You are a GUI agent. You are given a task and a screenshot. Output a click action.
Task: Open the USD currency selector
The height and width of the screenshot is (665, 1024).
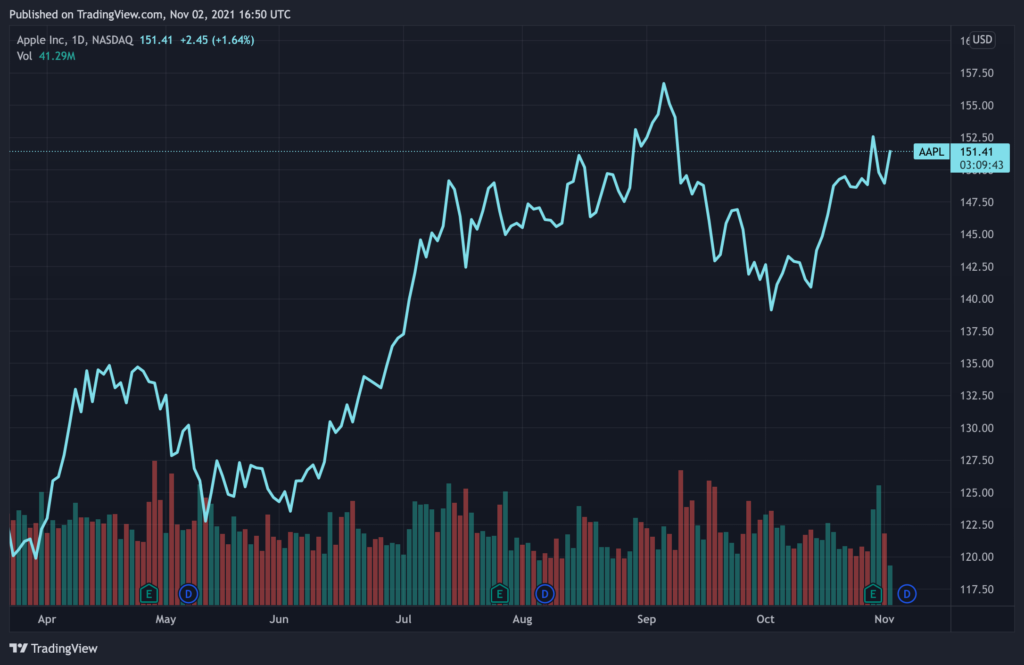click(982, 40)
